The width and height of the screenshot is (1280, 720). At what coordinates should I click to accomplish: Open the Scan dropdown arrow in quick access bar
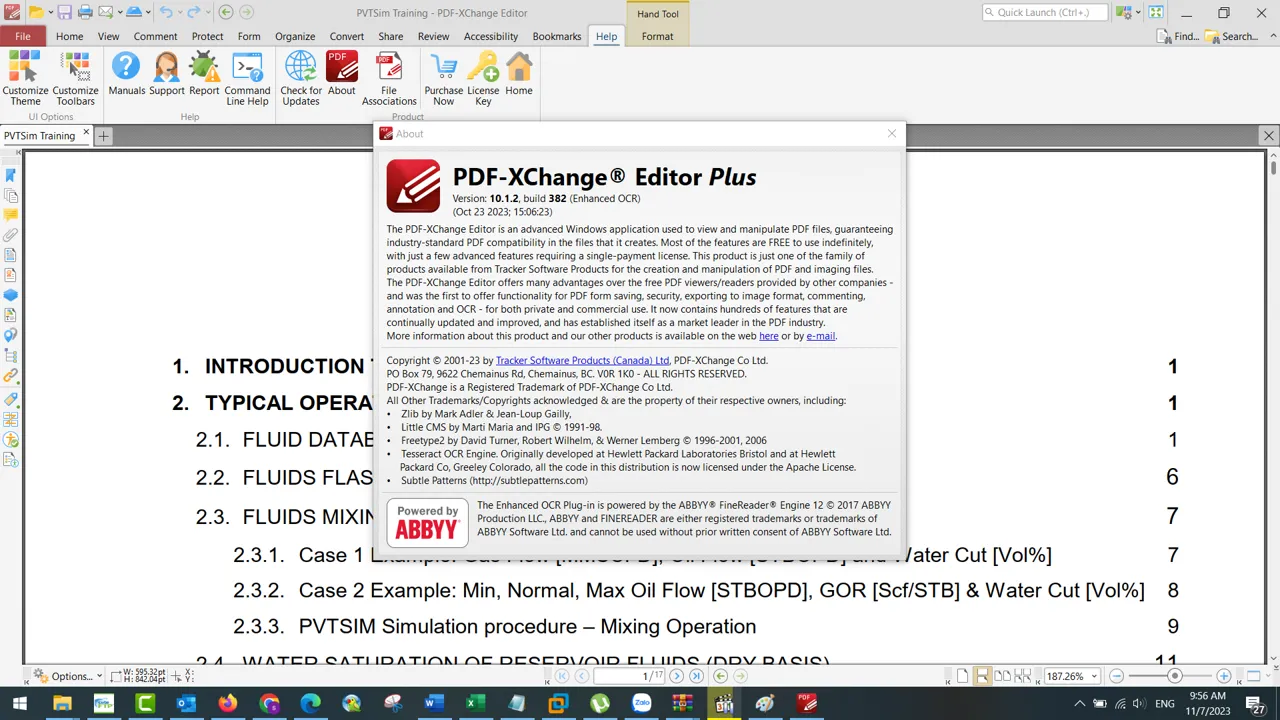(x=147, y=13)
